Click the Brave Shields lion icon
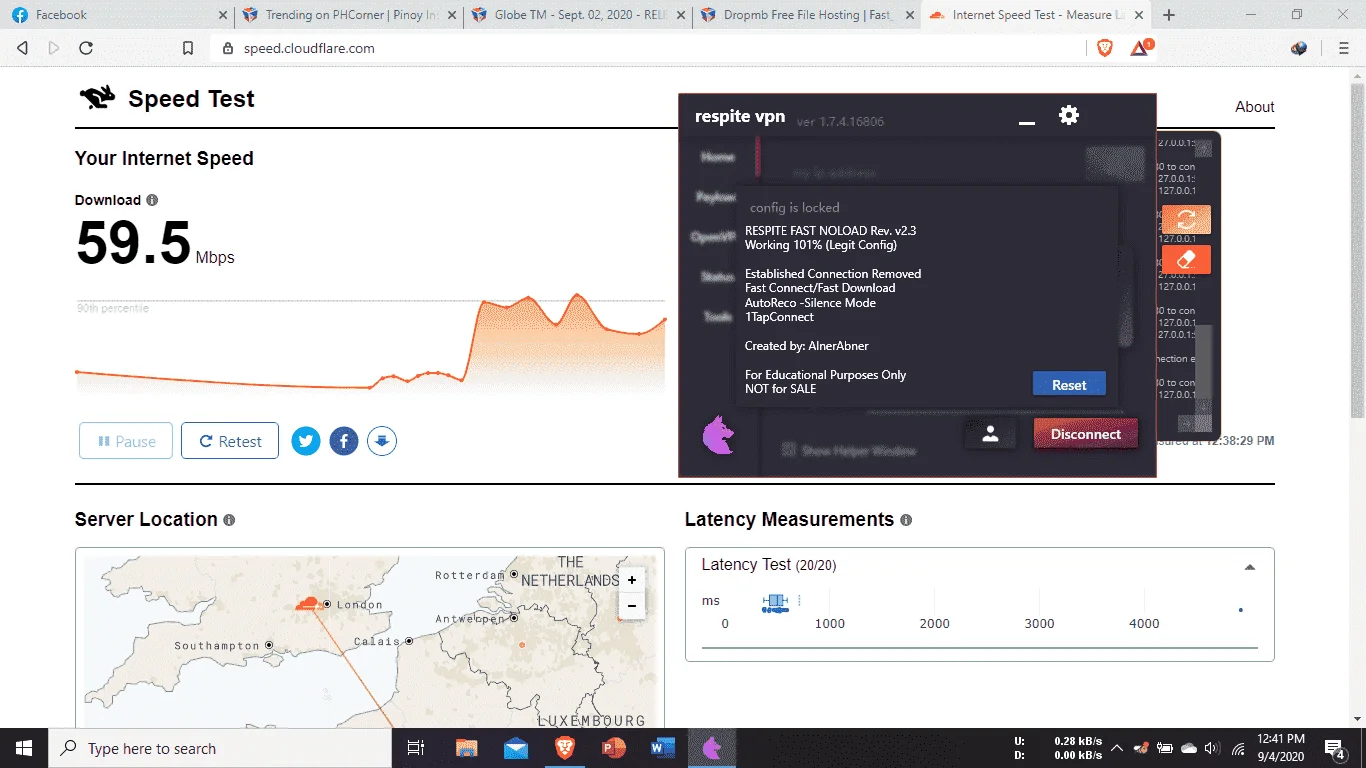This screenshot has height=768, width=1366. tap(1105, 48)
